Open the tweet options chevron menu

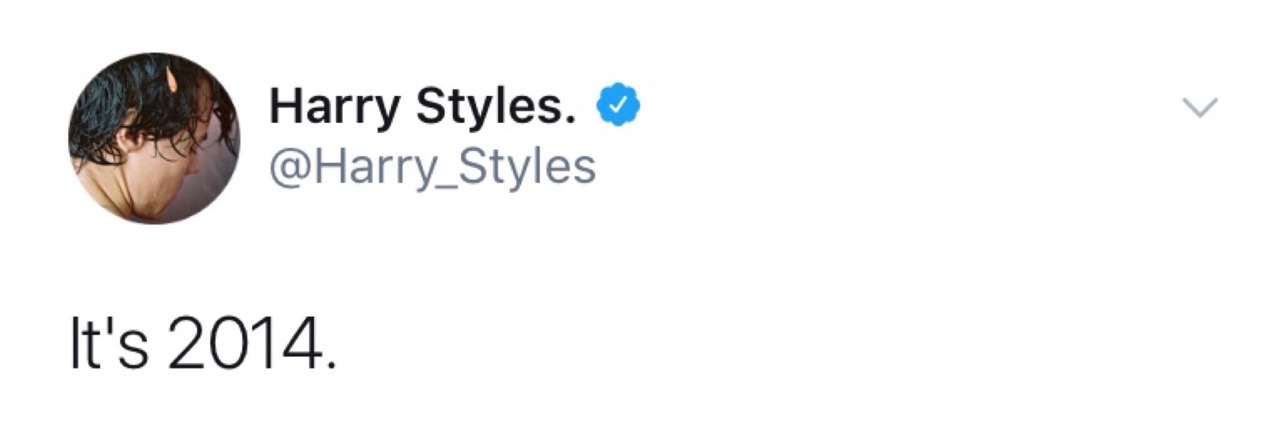pyautogui.click(x=1199, y=107)
